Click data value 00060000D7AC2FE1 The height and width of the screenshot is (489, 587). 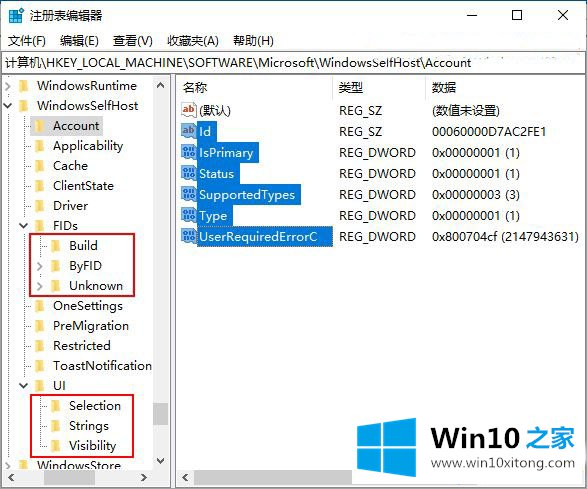pyautogui.click(x=489, y=132)
